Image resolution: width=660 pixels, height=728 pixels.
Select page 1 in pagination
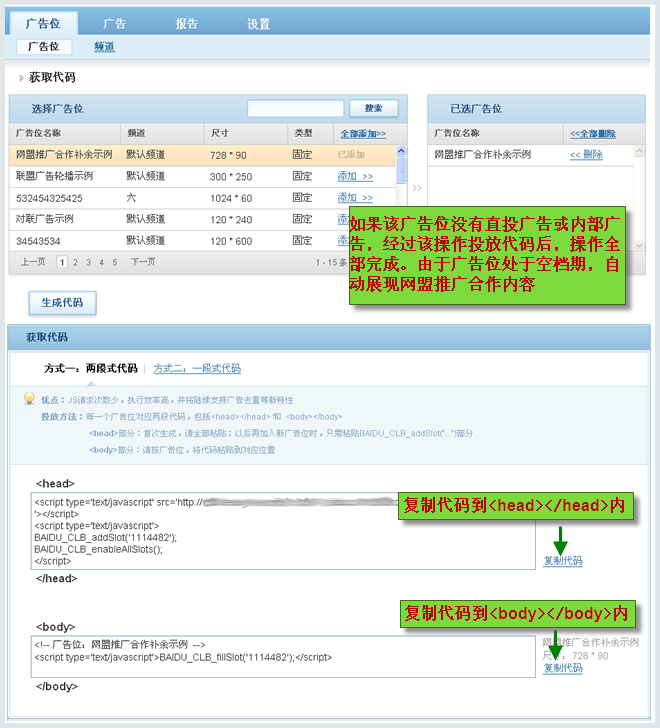coord(62,262)
